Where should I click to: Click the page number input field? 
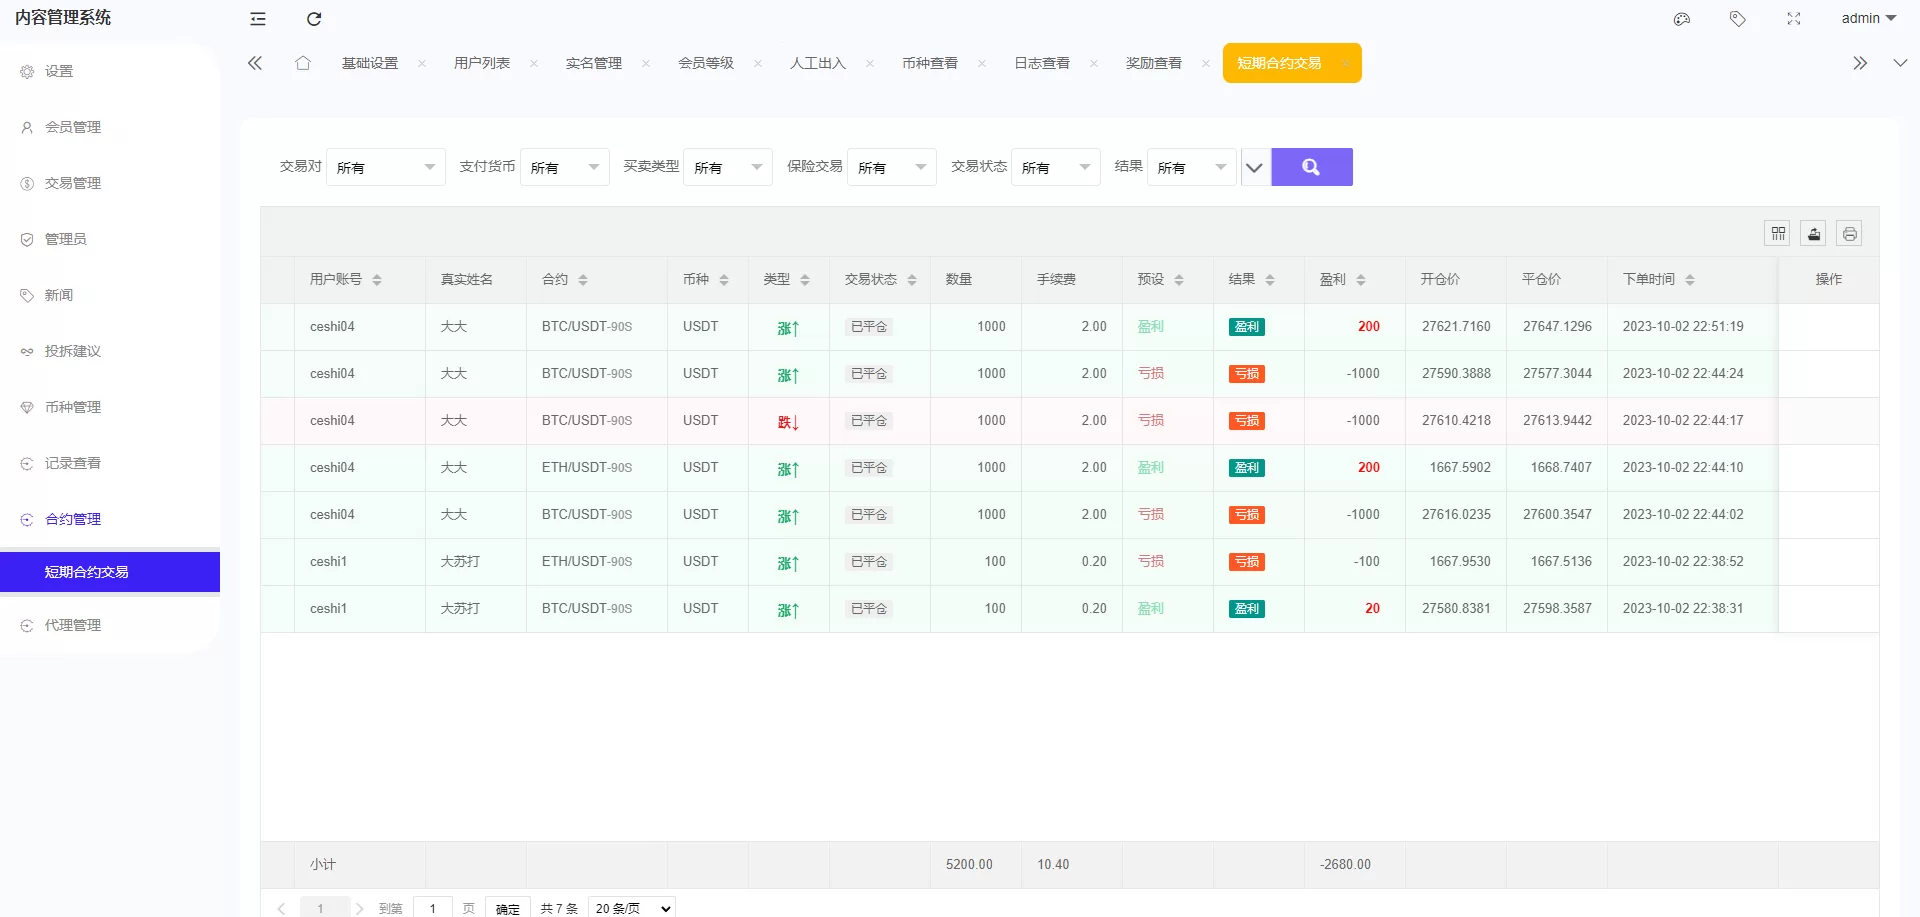[x=432, y=907]
